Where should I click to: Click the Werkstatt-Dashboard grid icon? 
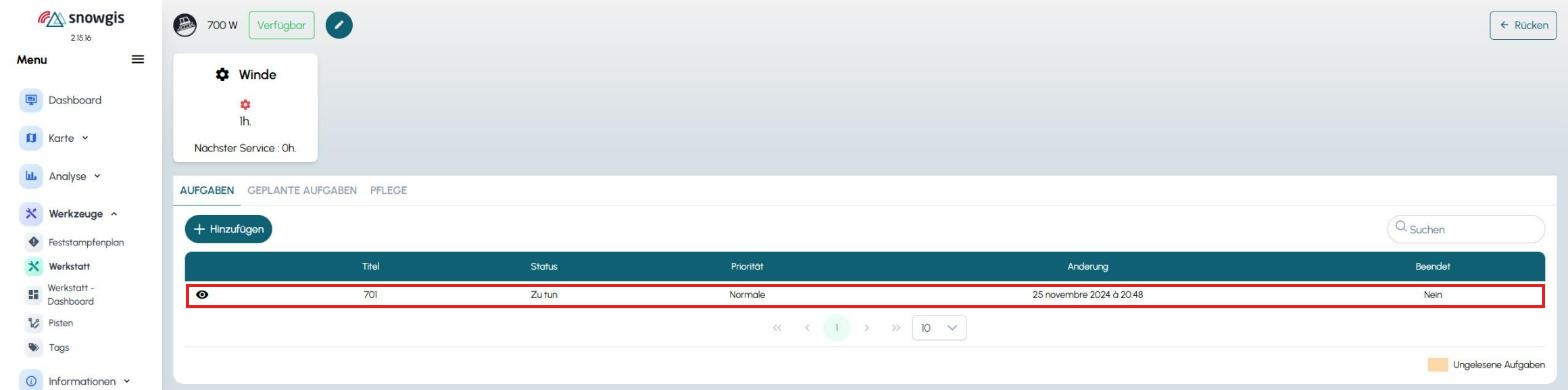[x=33, y=295]
